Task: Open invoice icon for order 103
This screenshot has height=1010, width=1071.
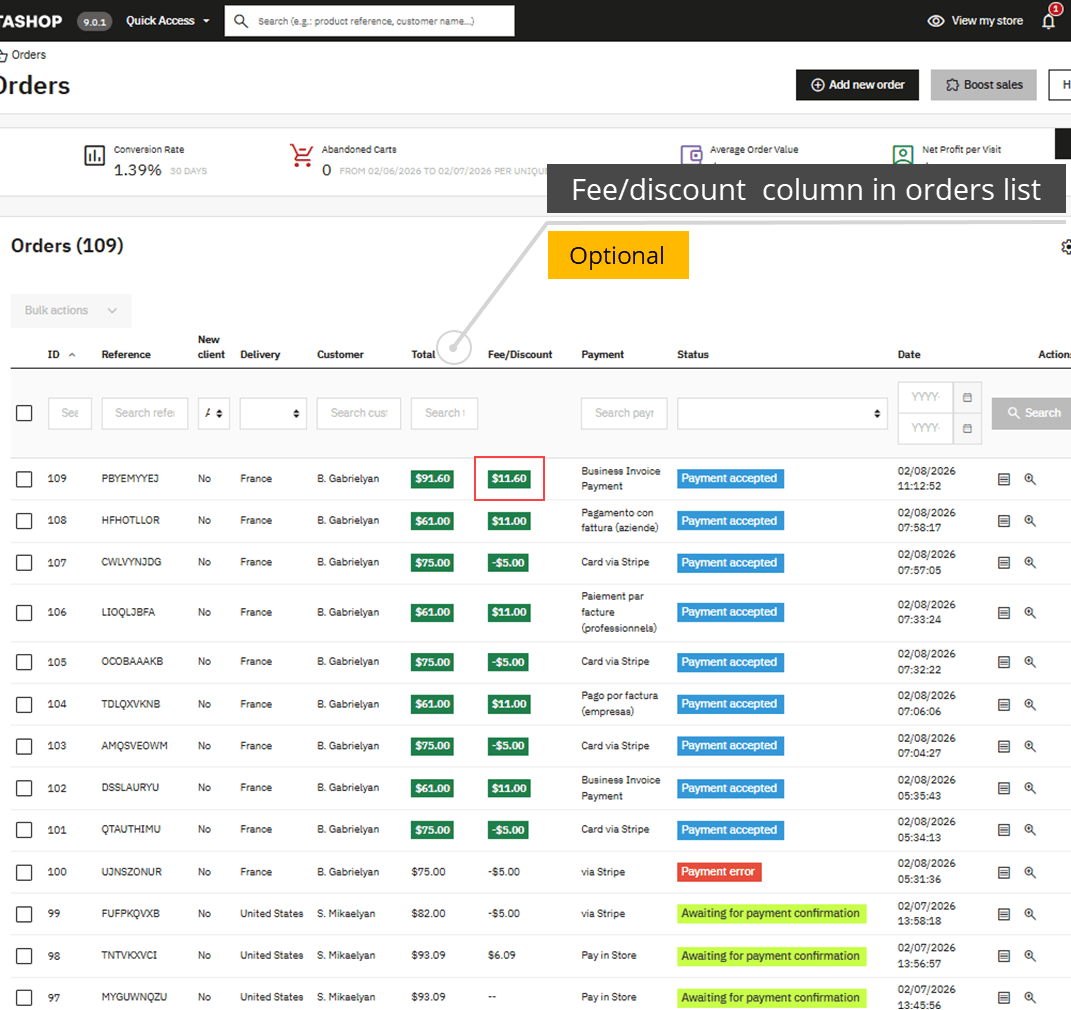Action: pyautogui.click(x=1003, y=746)
